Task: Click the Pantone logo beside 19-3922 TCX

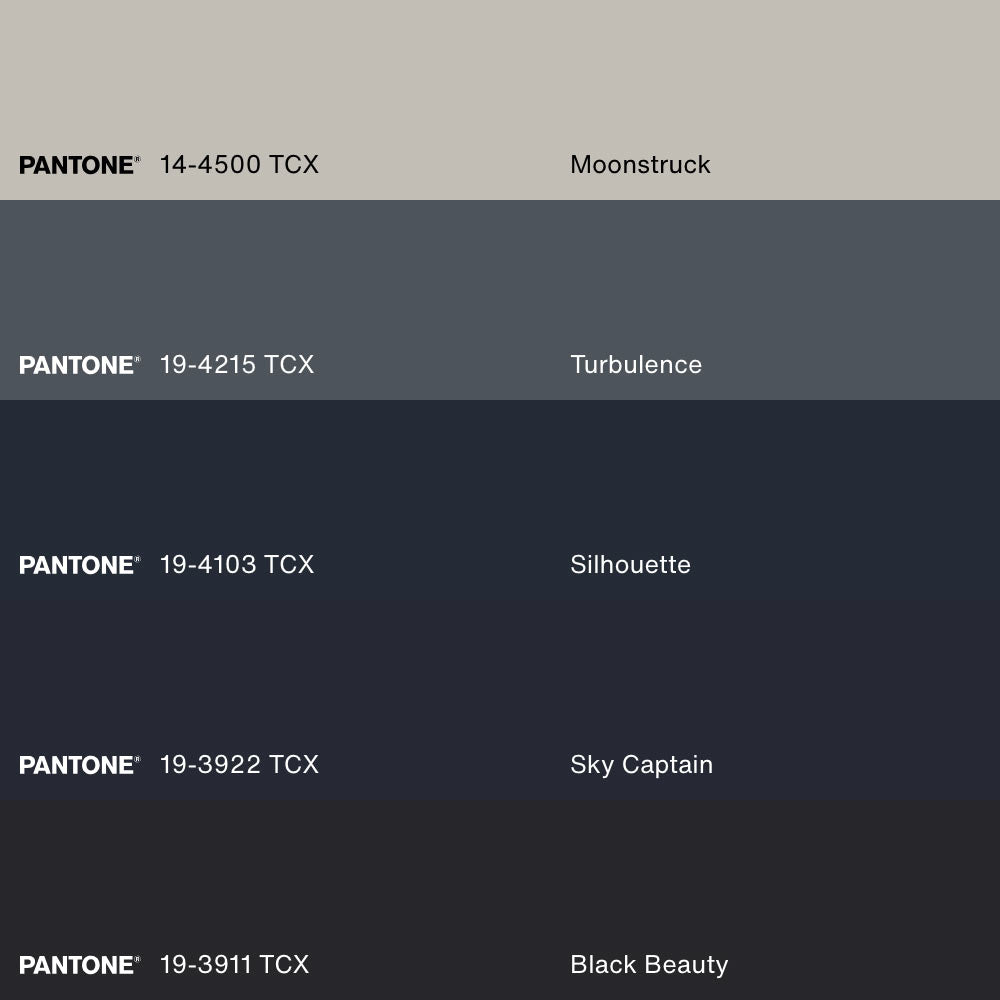Action: click(79, 765)
